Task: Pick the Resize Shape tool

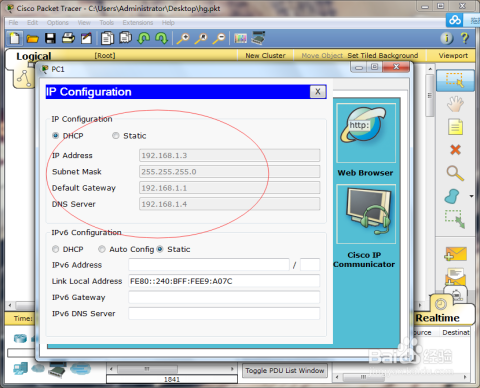Action: point(455,219)
